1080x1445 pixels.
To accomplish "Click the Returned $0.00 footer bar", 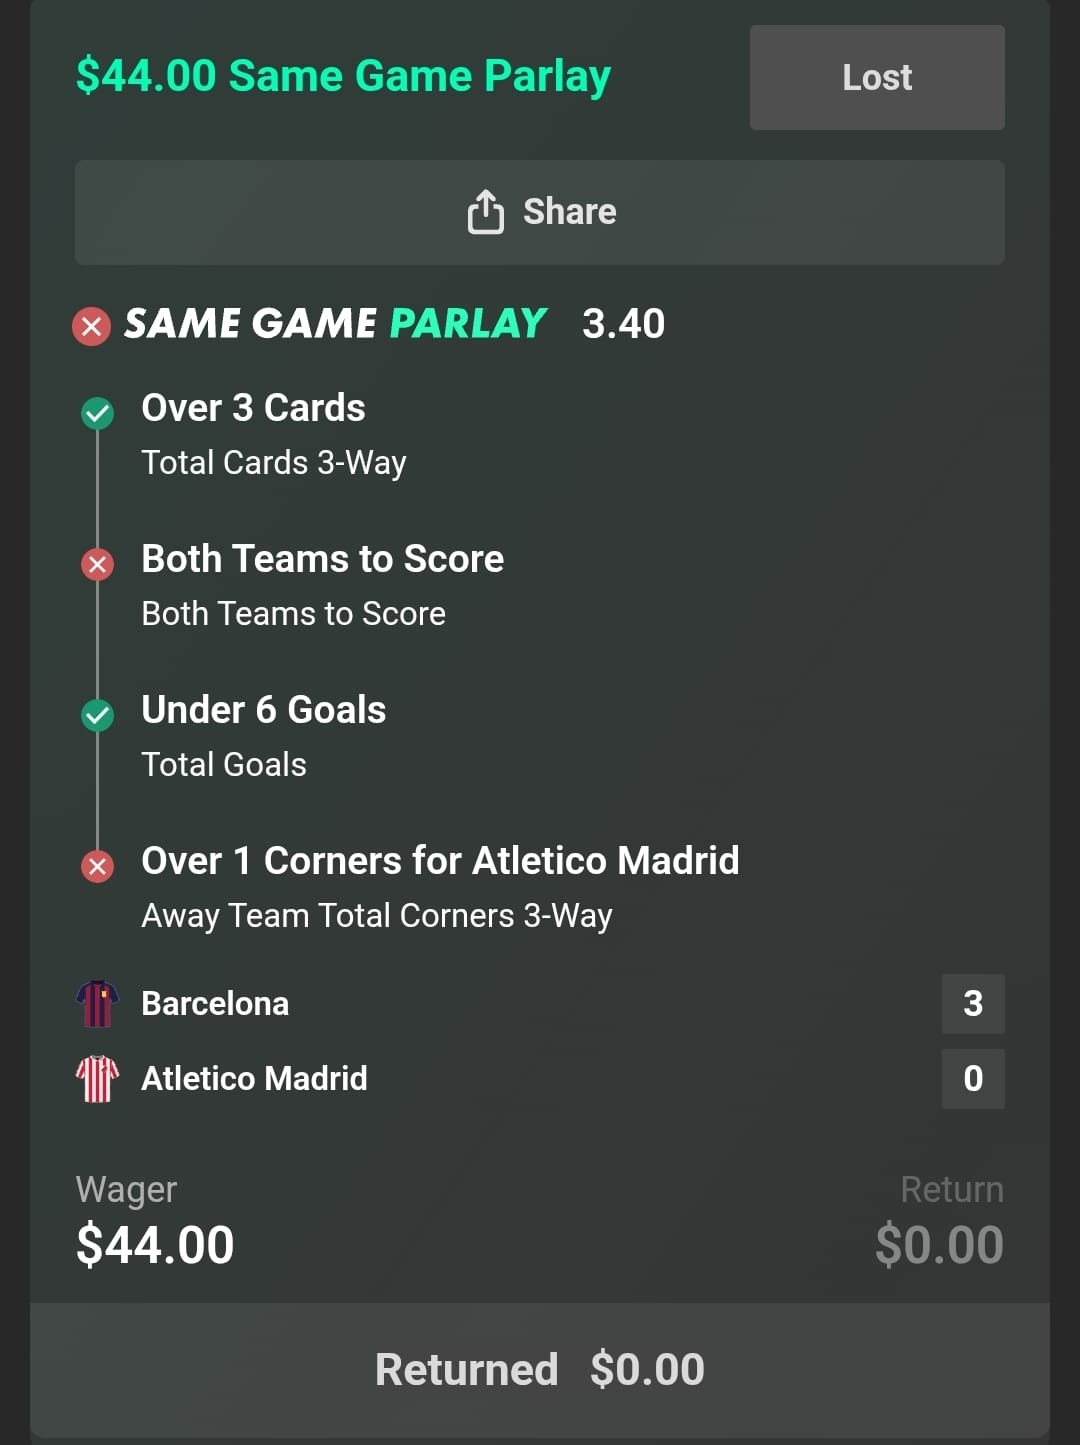I will point(540,1370).
